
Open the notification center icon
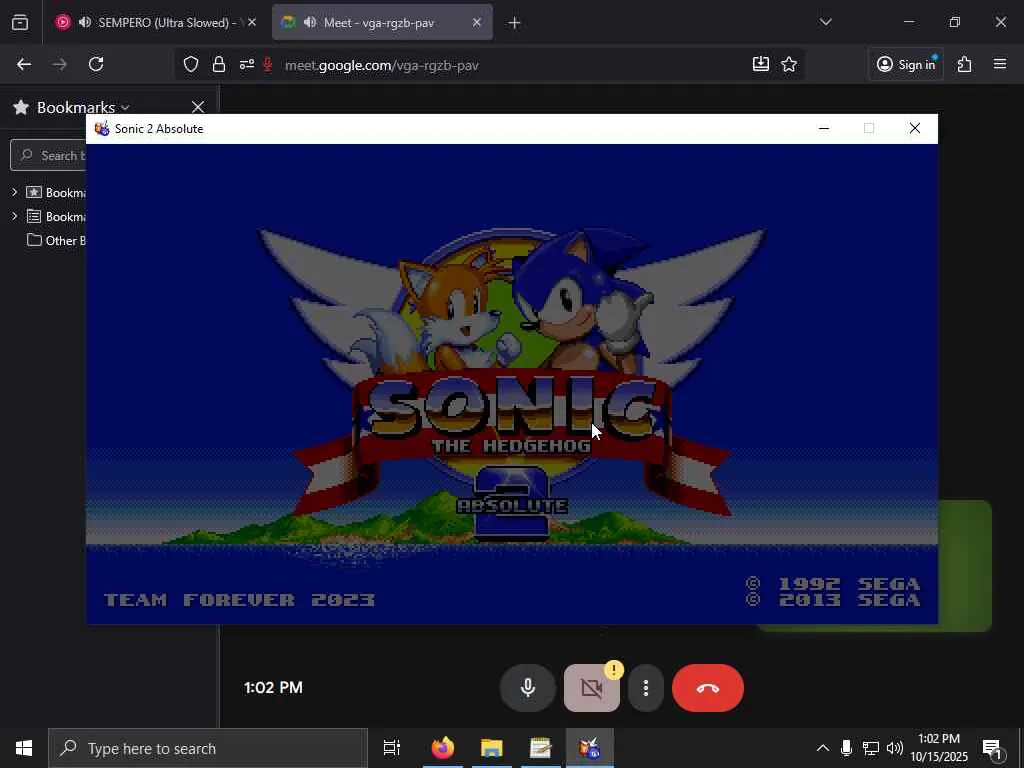tap(993, 749)
